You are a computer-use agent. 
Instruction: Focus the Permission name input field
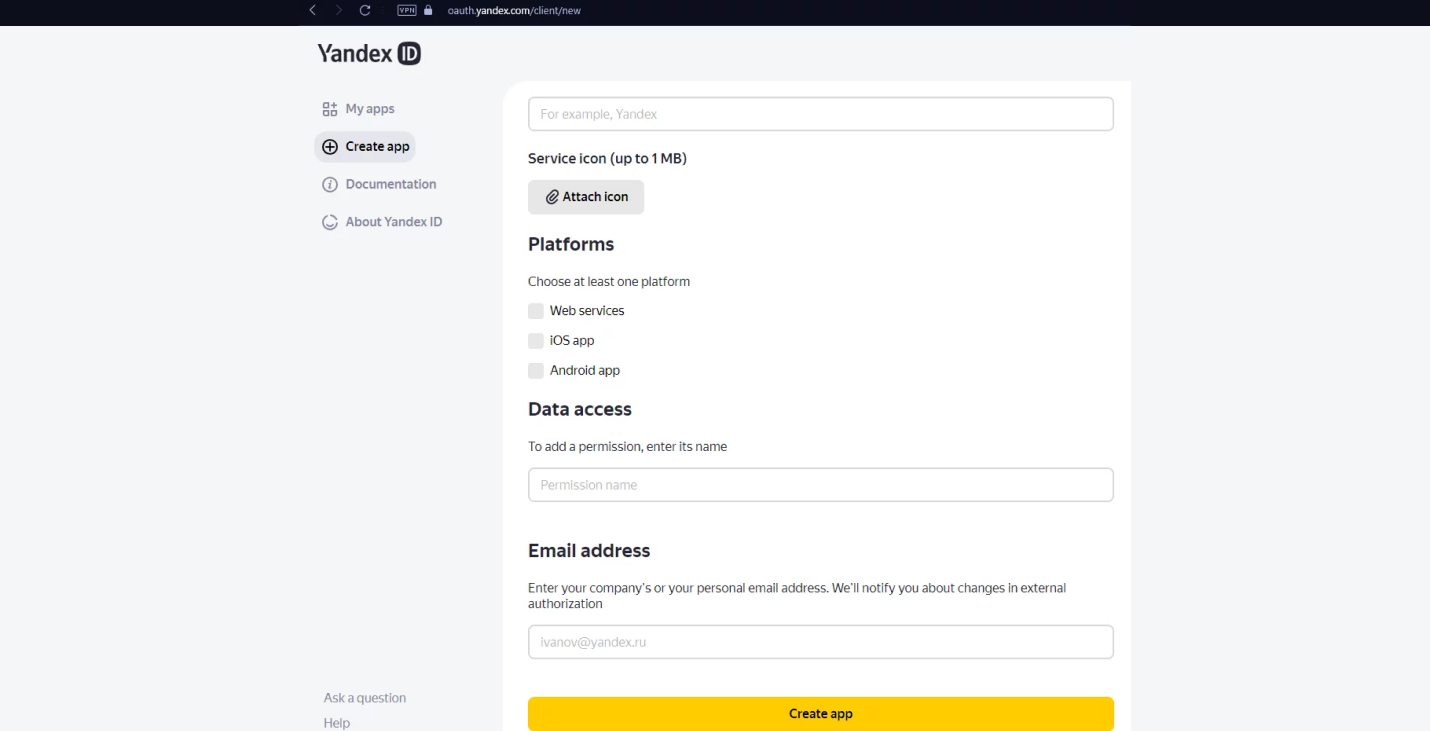pyautogui.click(x=820, y=485)
